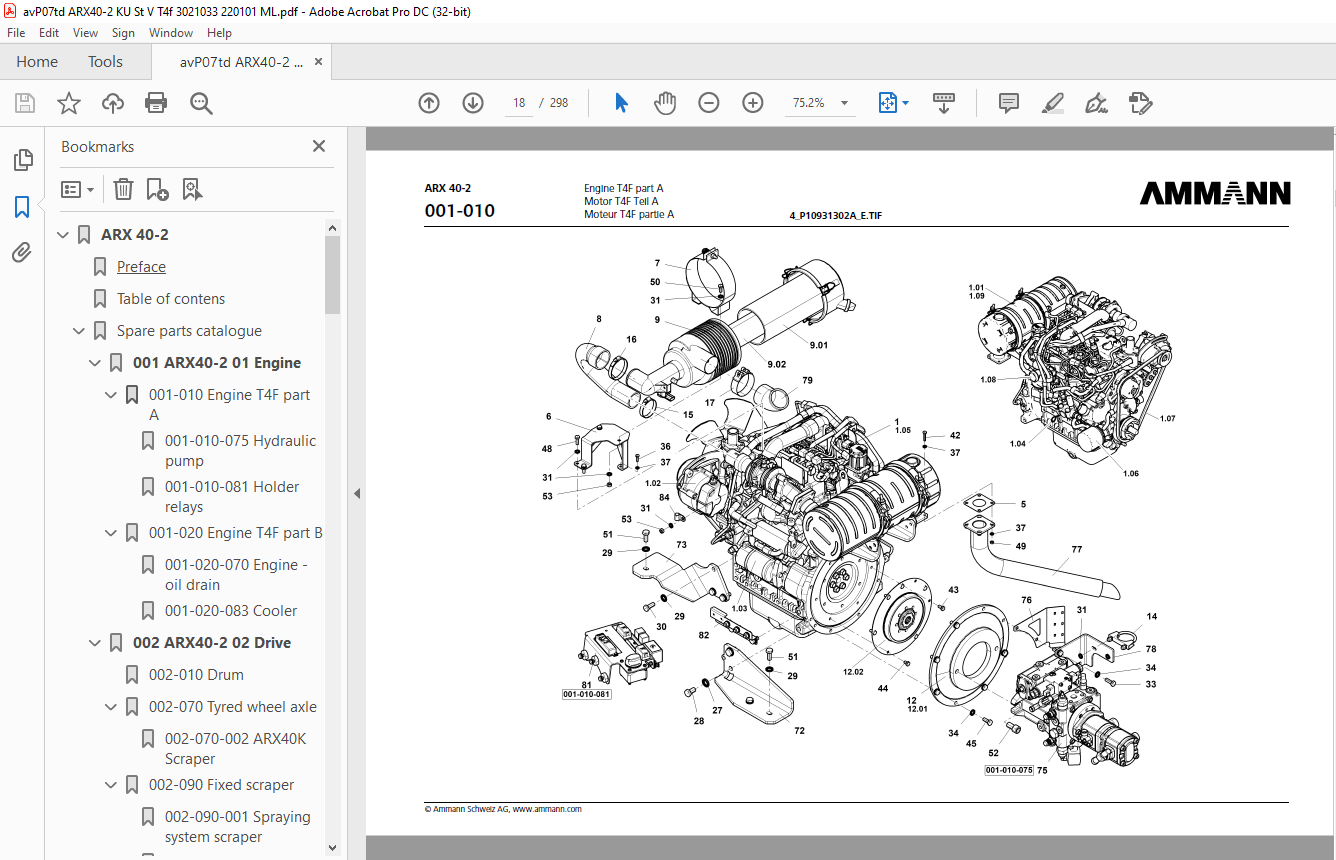The image size is (1336, 860).
Task: Toggle the bookmarks panel icon
Action: pyautogui.click(x=22, y=207)
